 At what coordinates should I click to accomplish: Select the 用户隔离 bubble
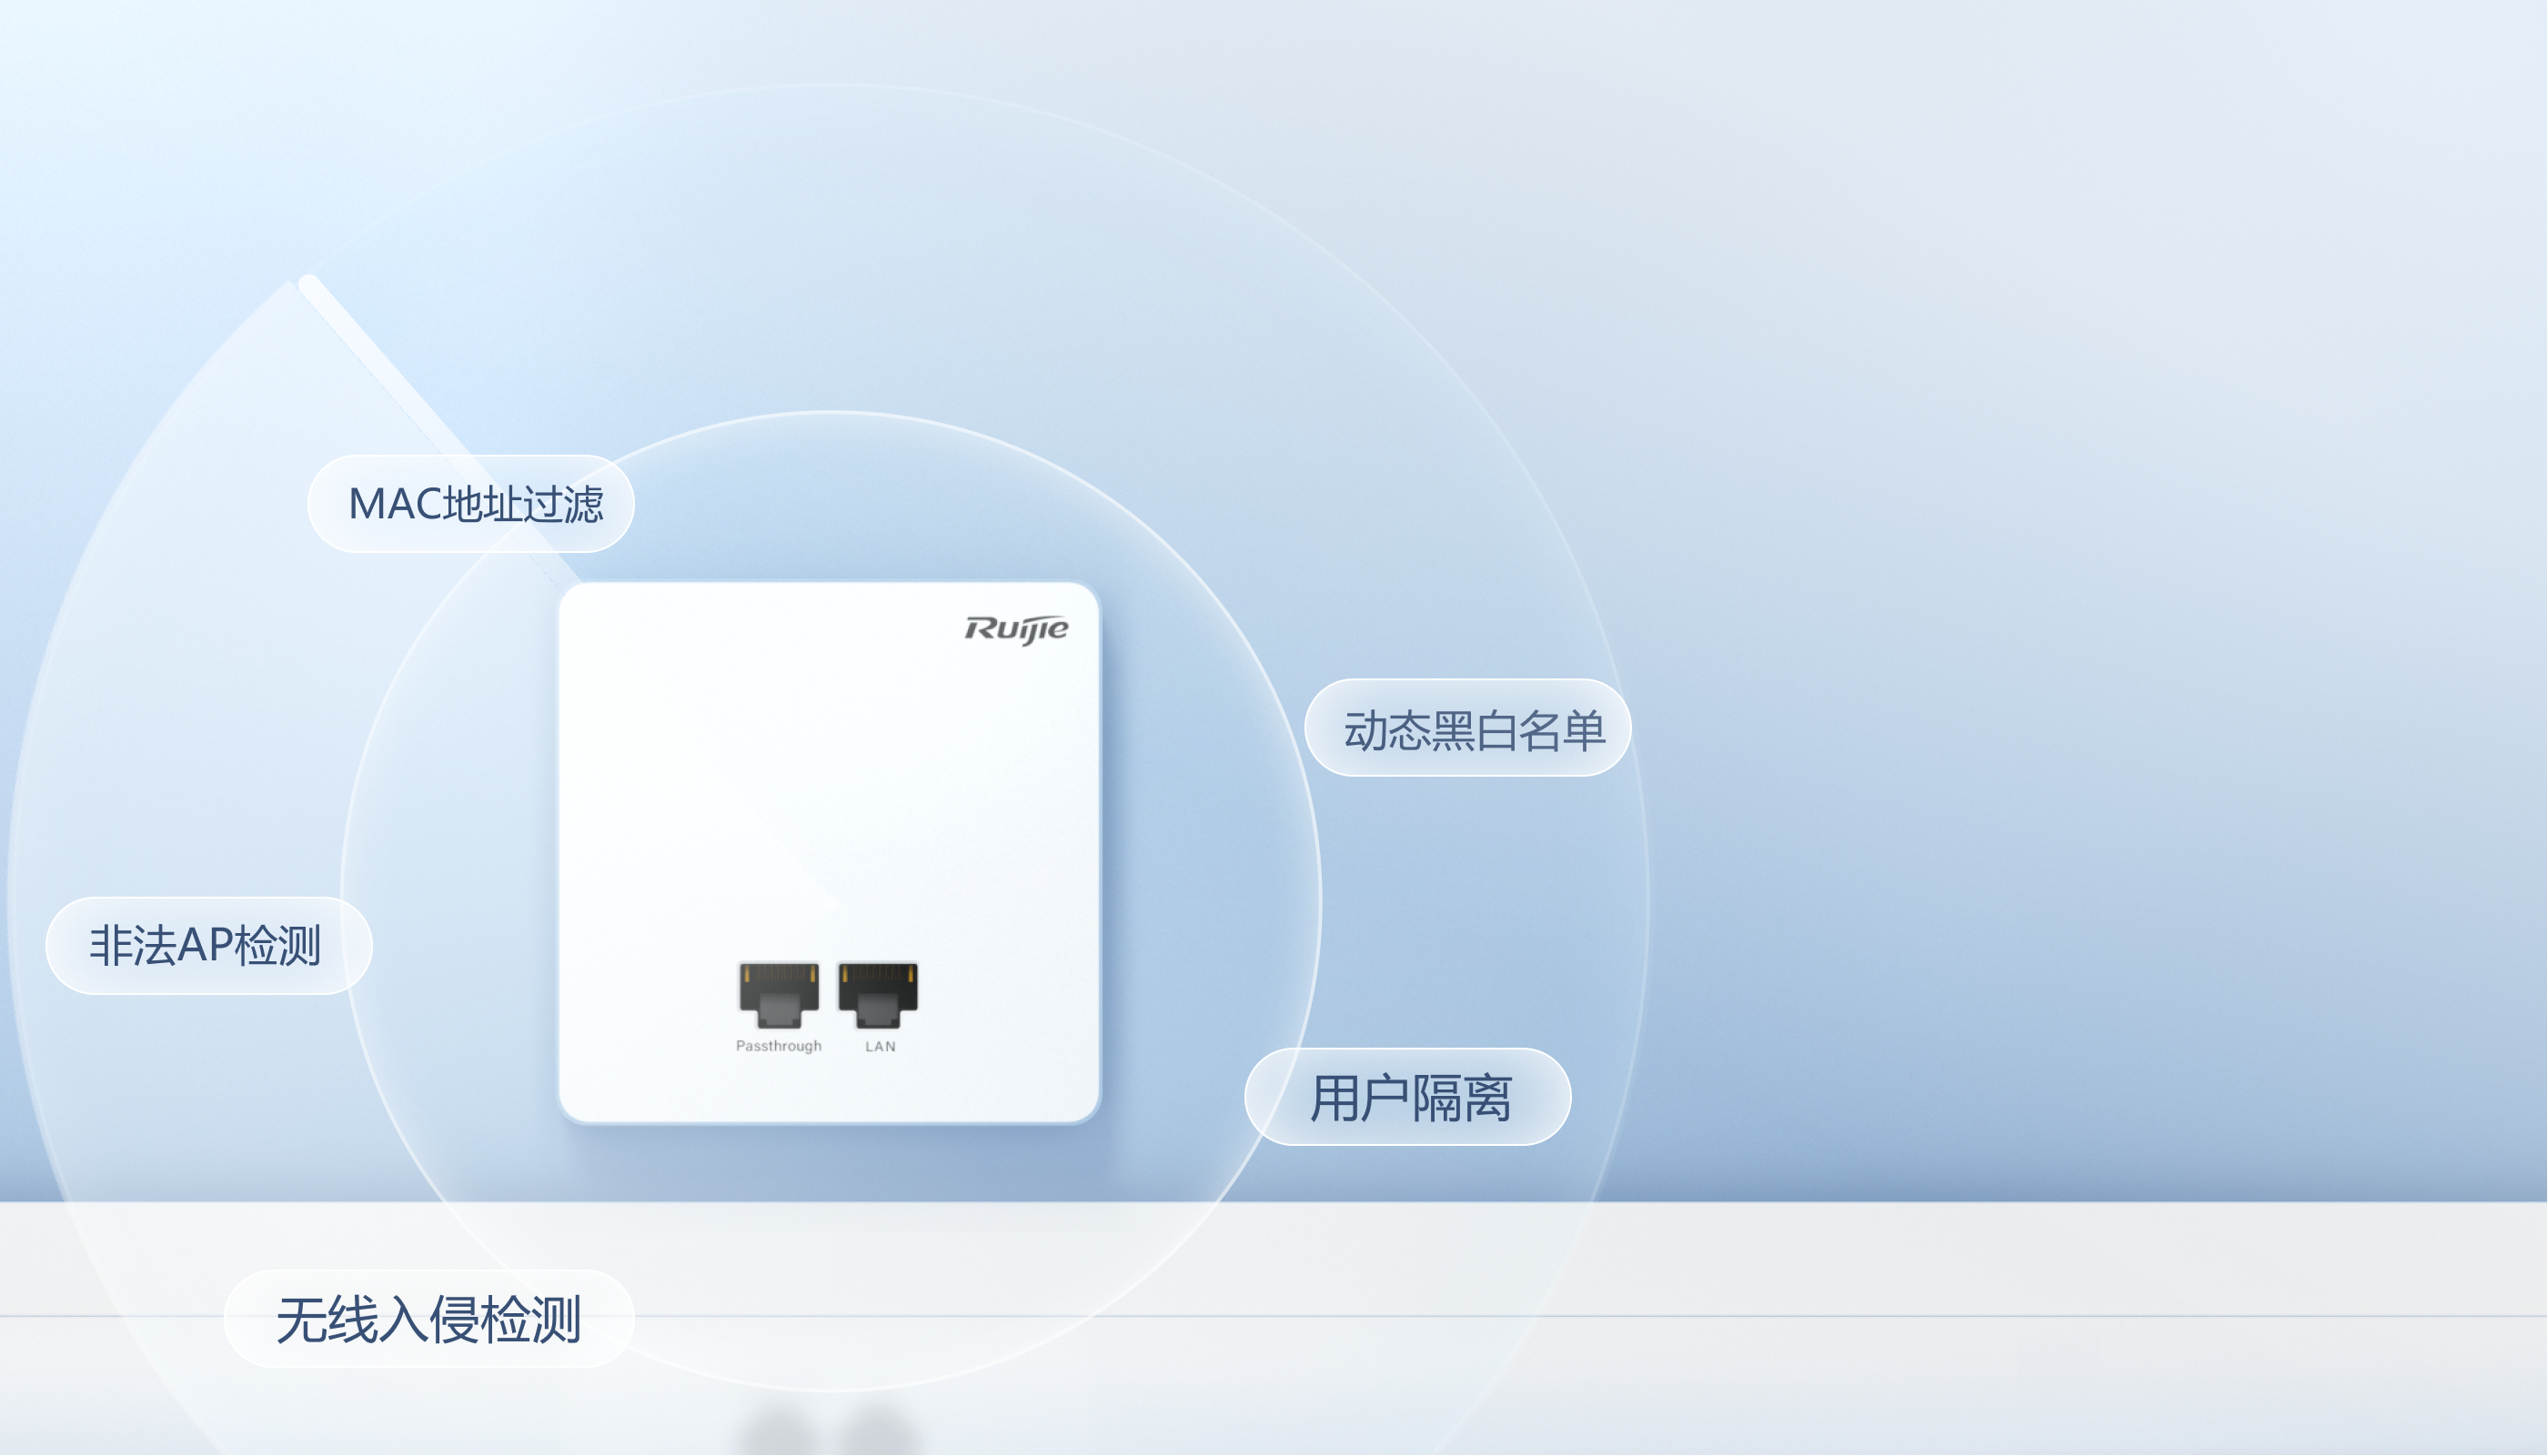pos(1408,1097)
